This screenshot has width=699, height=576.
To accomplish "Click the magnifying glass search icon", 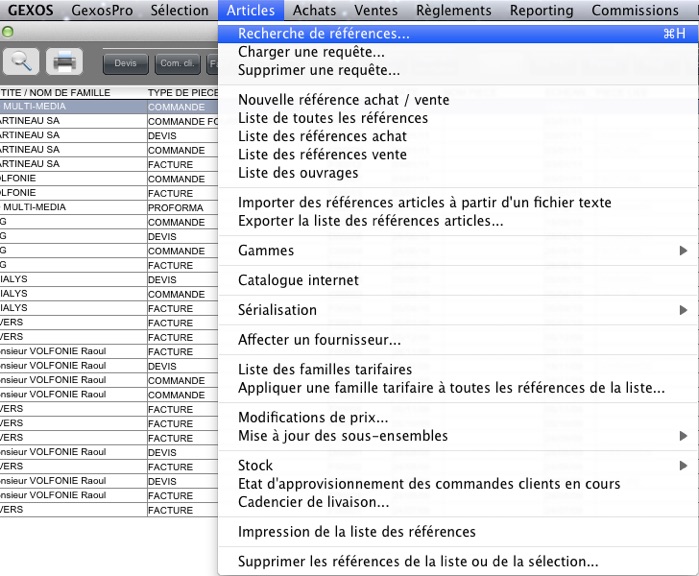I will point(21,62).
